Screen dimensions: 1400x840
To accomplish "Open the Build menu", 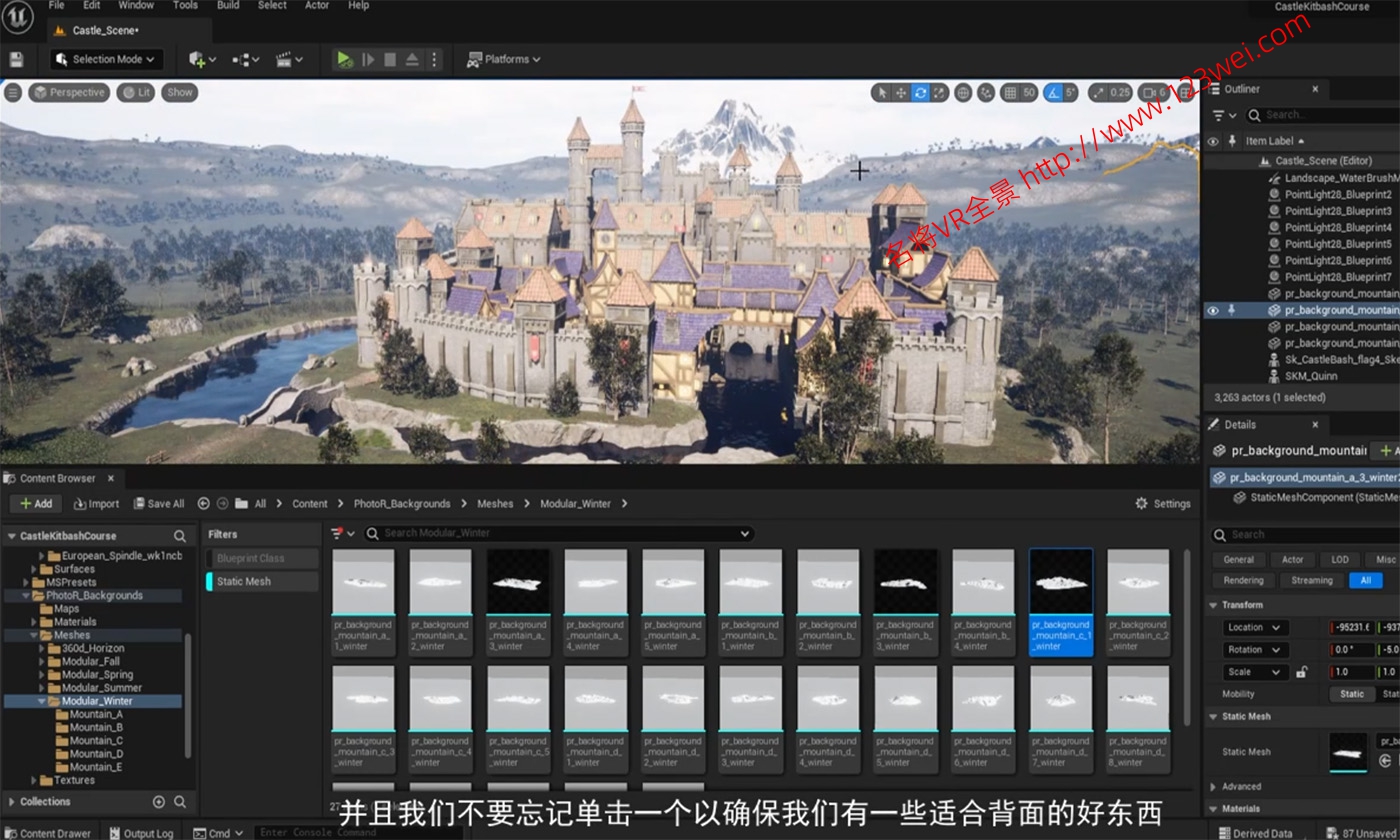I will (228, 6).
